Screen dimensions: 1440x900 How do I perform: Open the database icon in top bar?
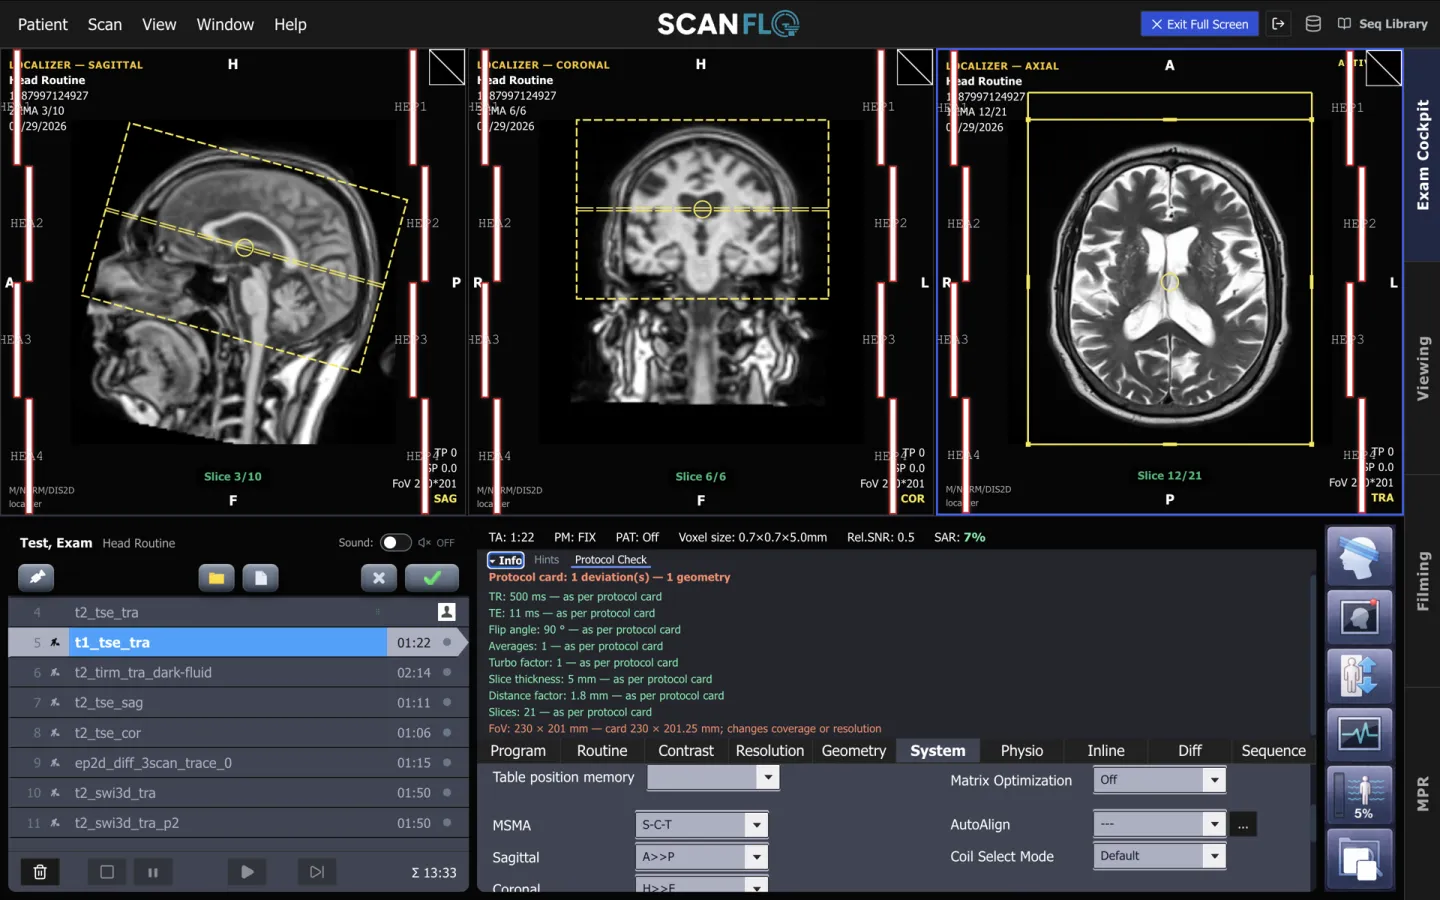tap(1314, 24)
